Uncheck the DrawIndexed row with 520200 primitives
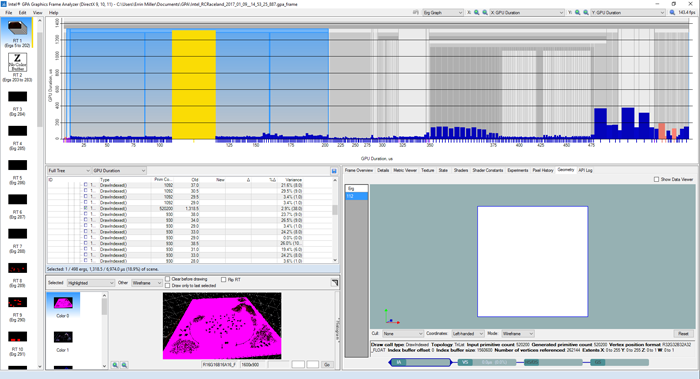 click(86, 208)
